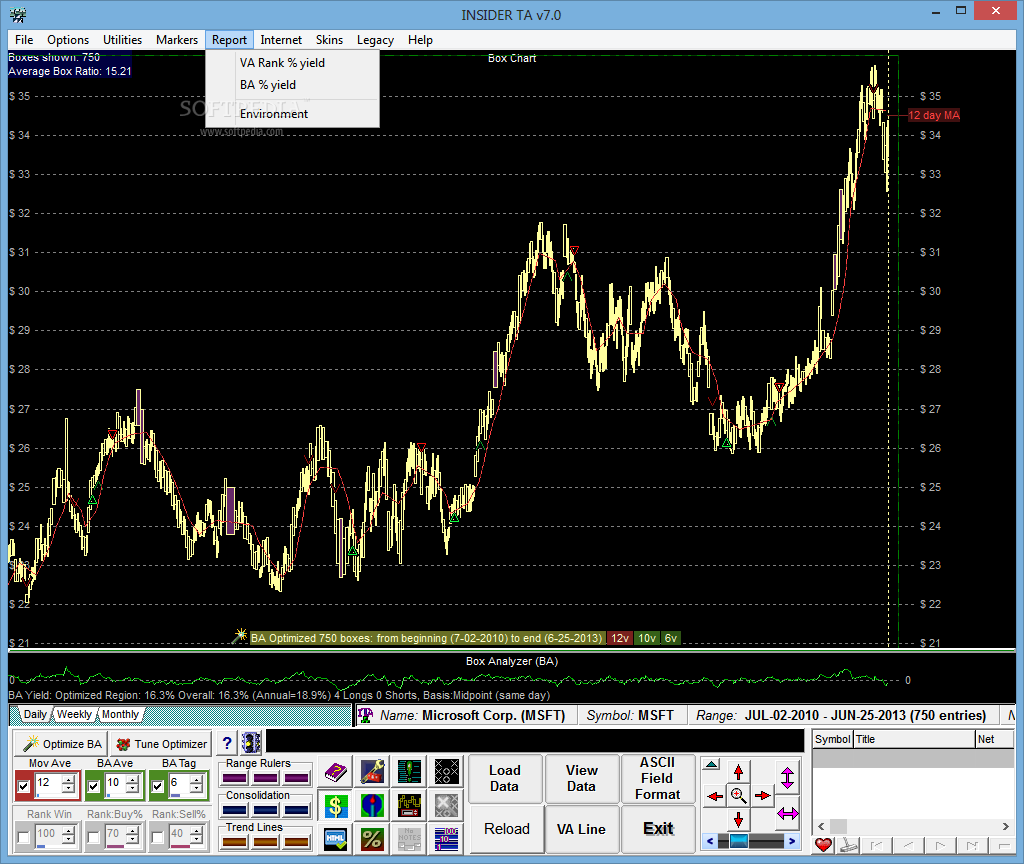
Task: Collapse panel with small teal up triangle
Action: pyautogui.click(x=711, y=764)
